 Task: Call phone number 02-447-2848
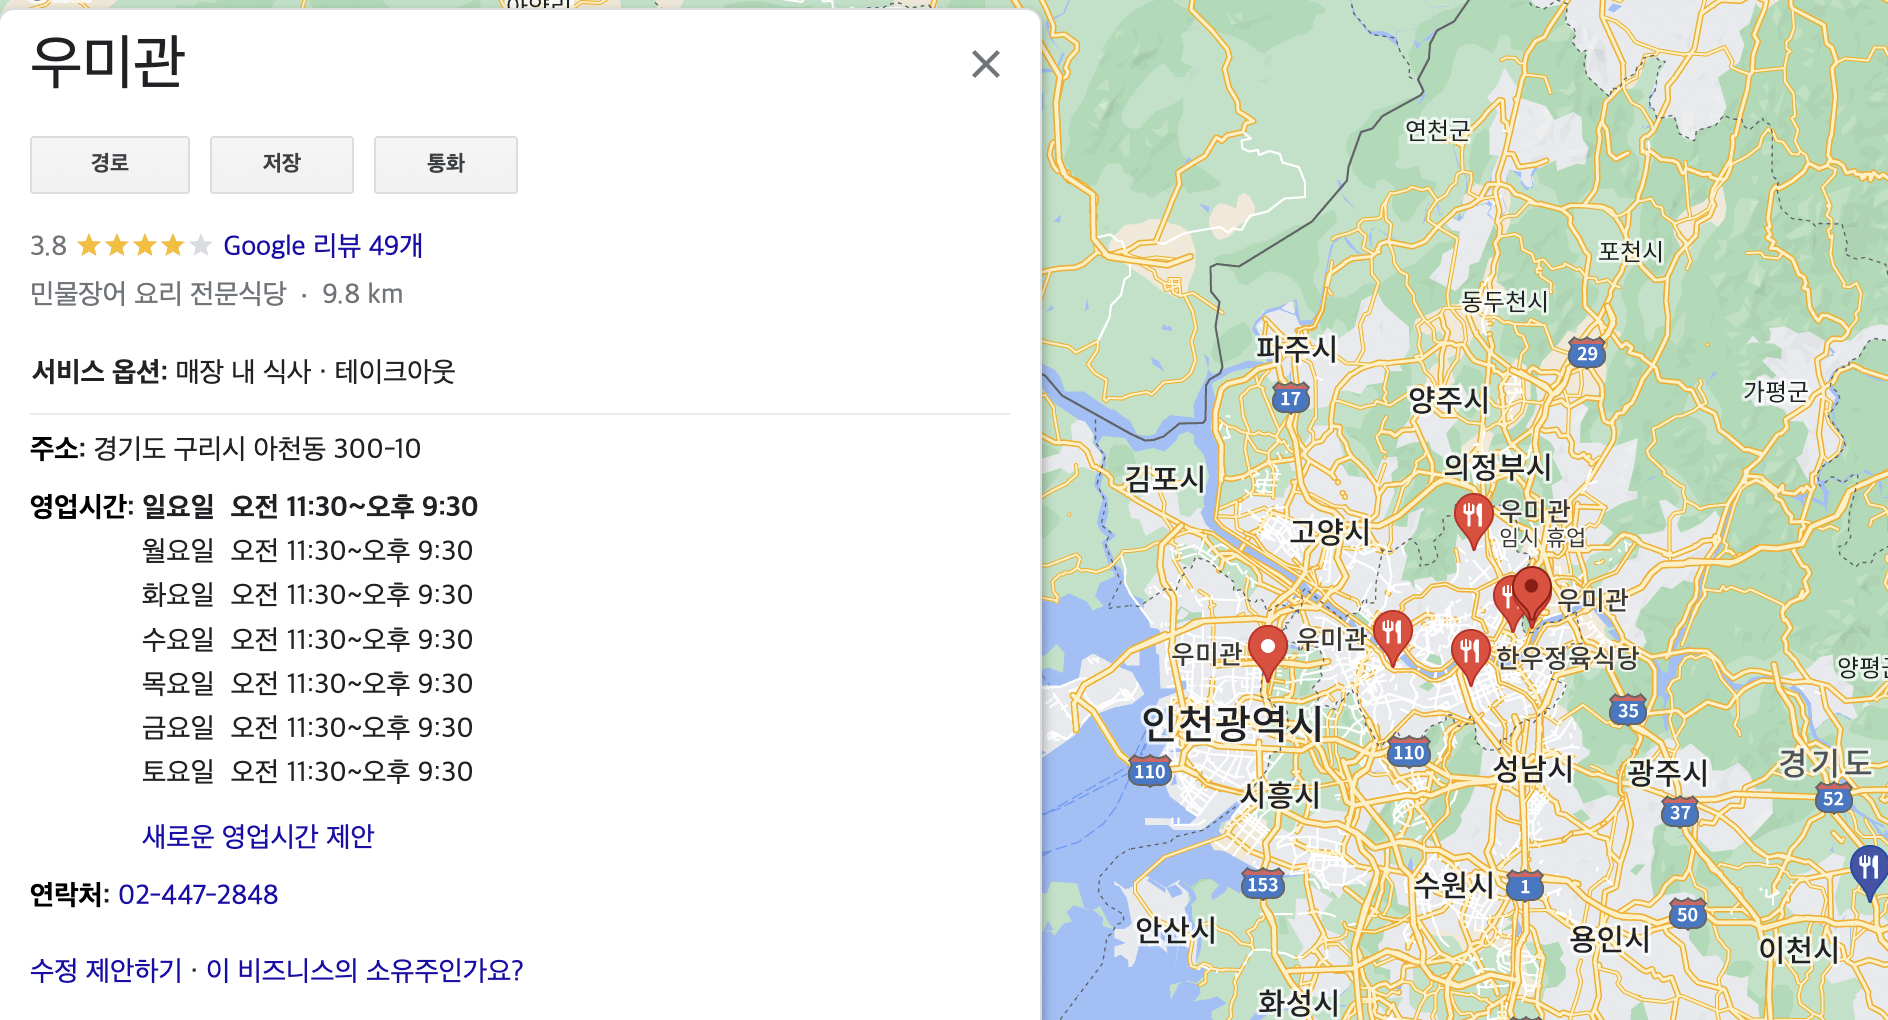pos(198,894)
